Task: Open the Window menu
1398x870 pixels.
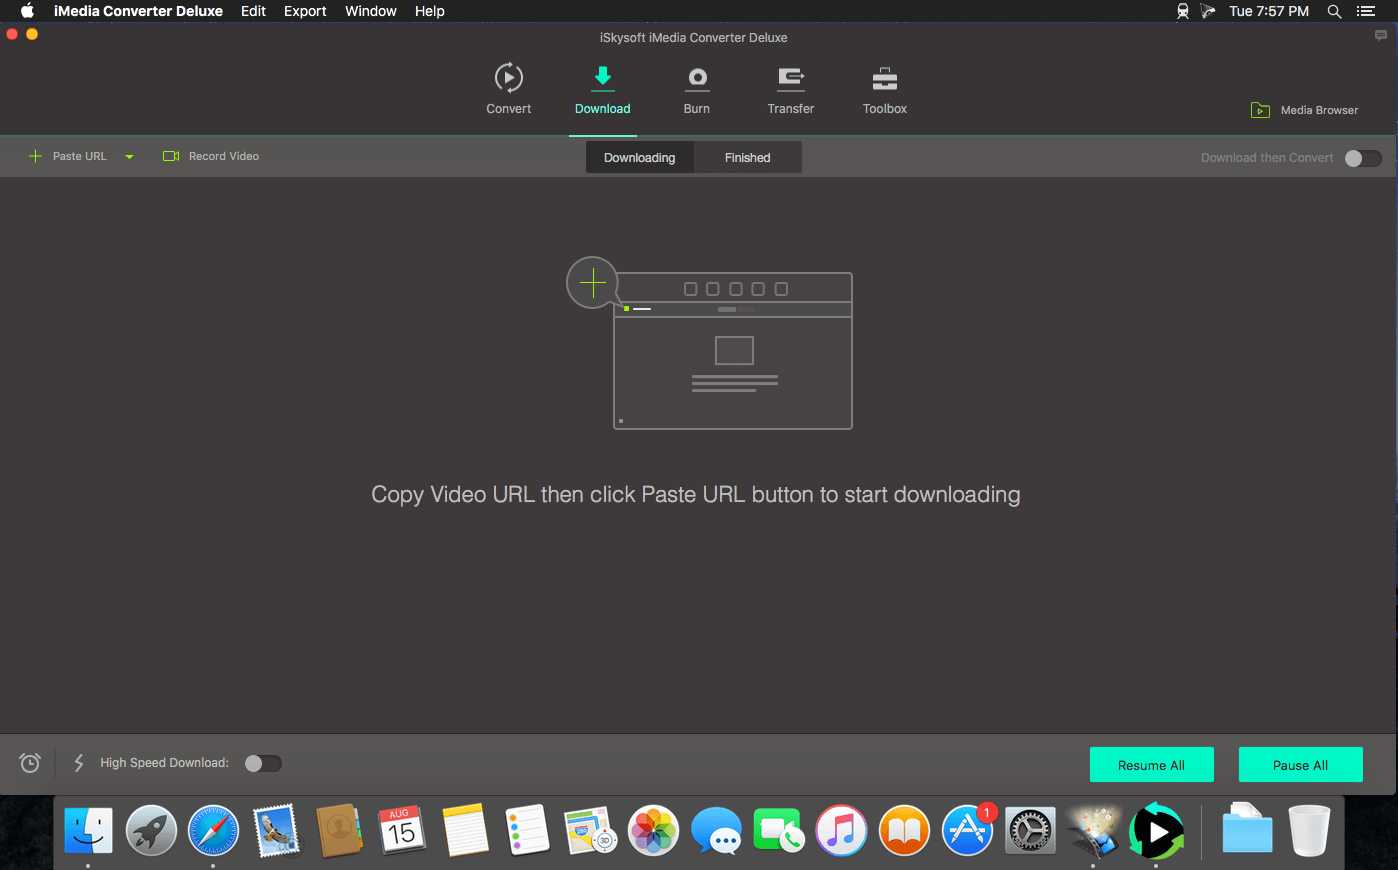Action: tap(371, 11)
